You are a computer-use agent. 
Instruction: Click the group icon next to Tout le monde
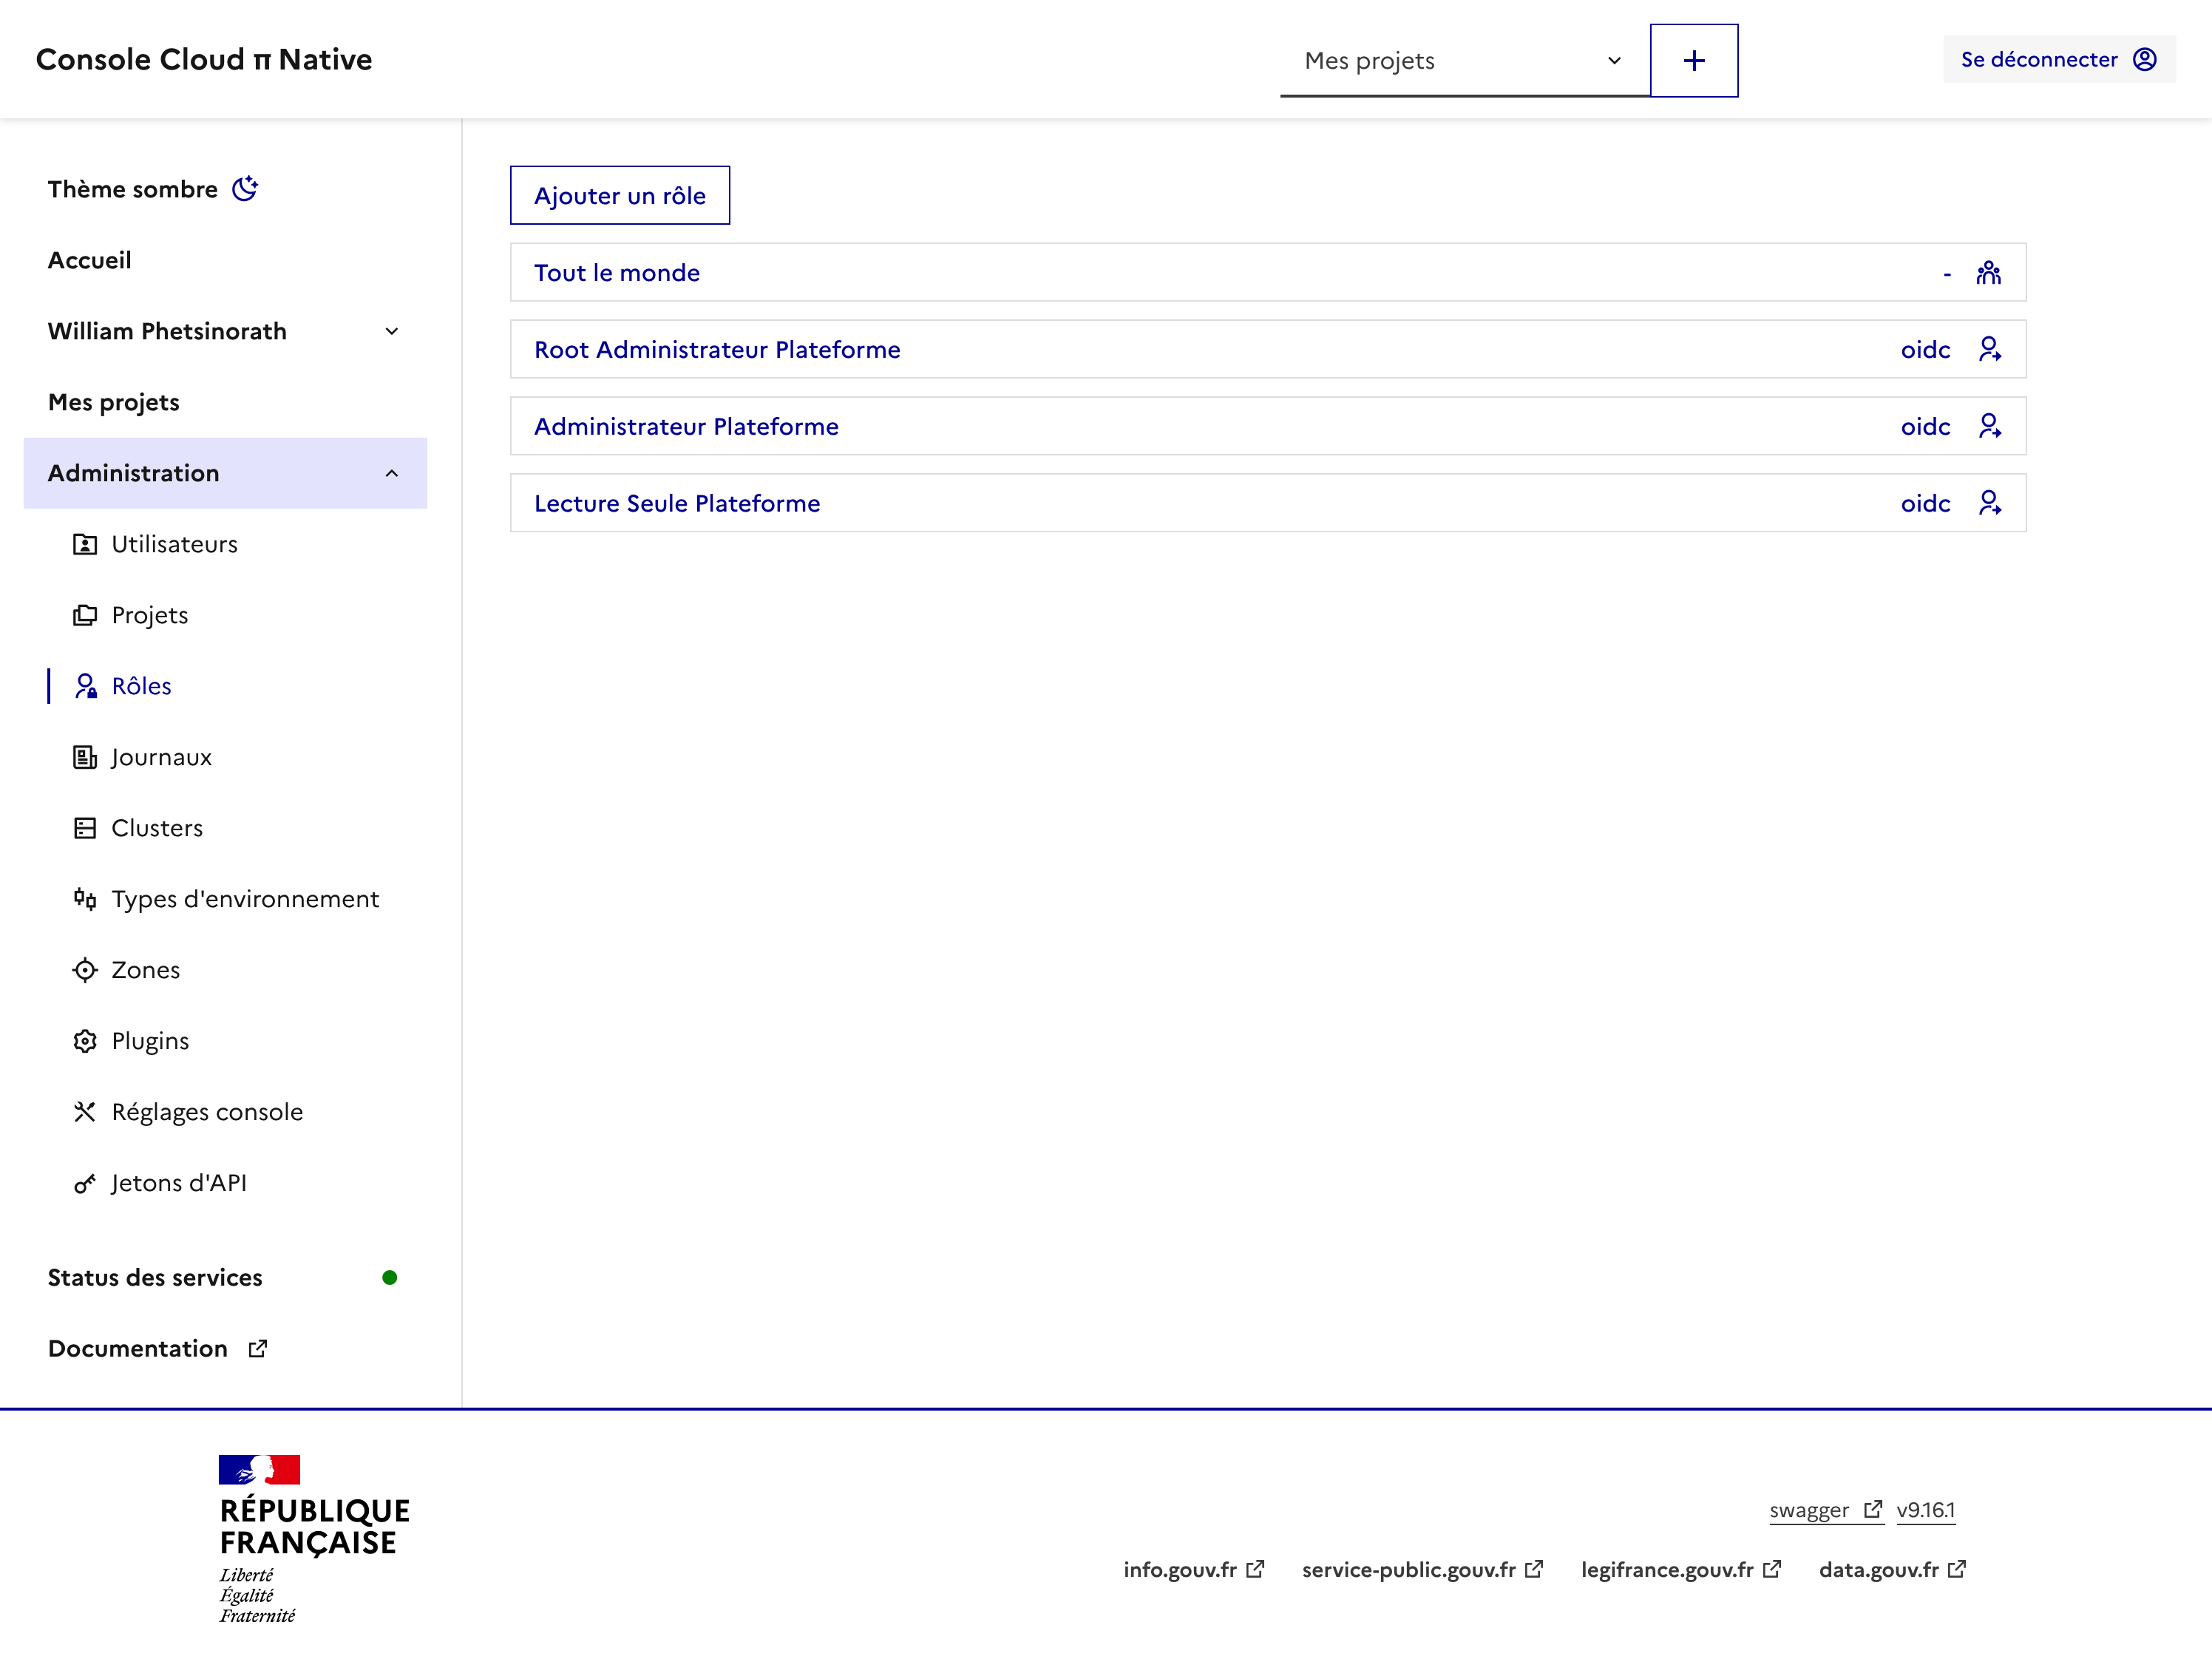coord(1990,272)
